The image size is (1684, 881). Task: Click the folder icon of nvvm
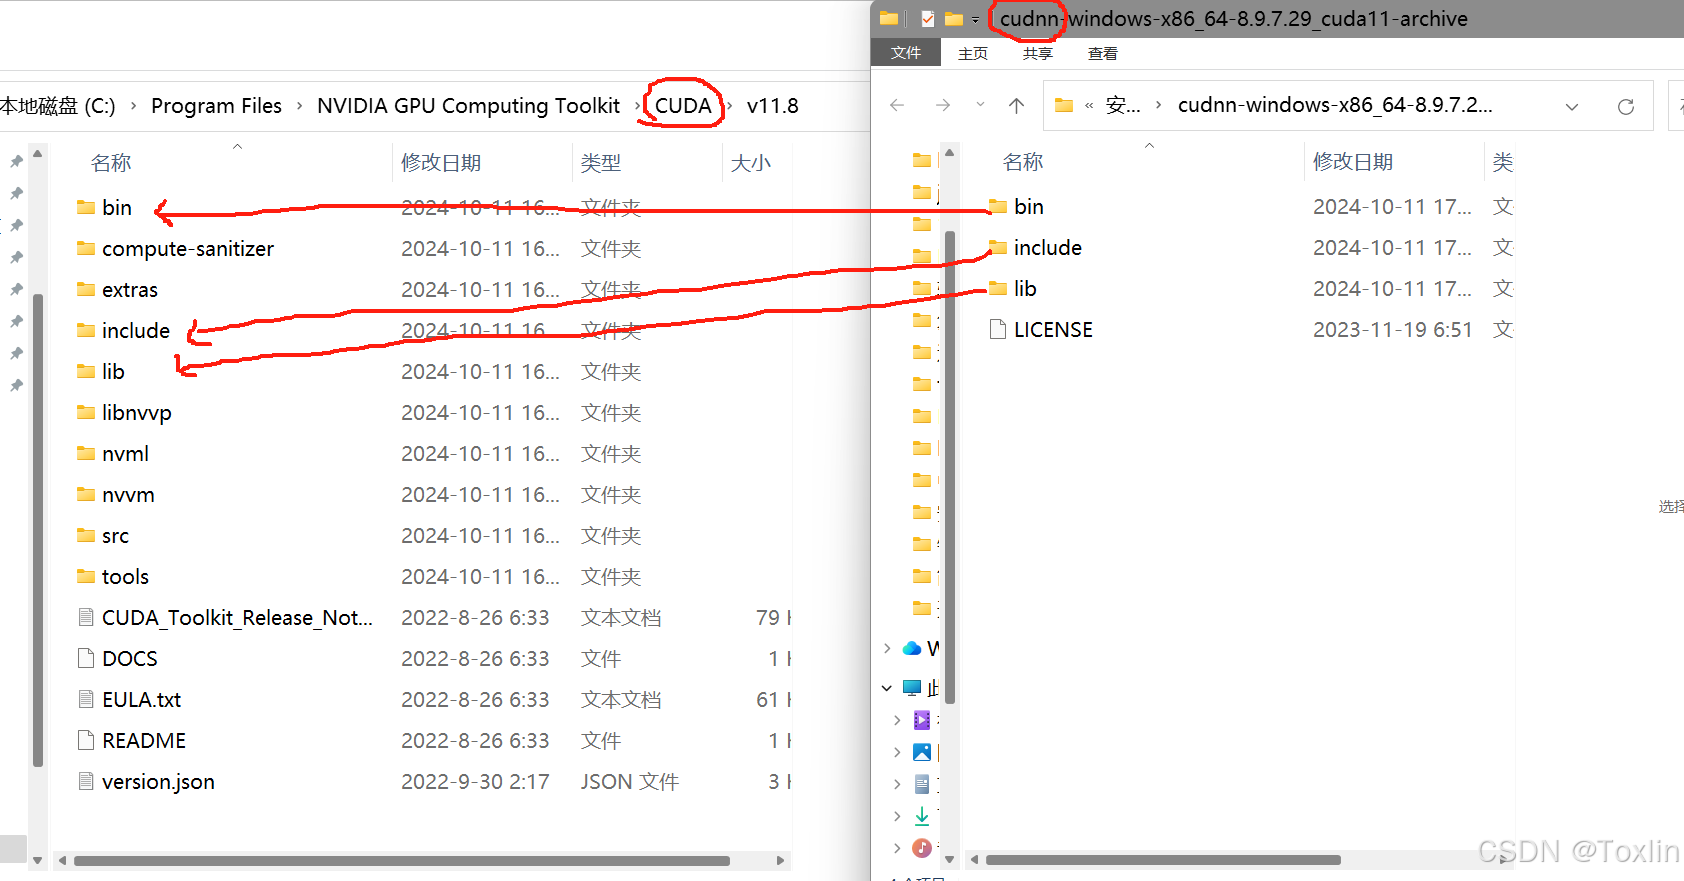(86, 494)
